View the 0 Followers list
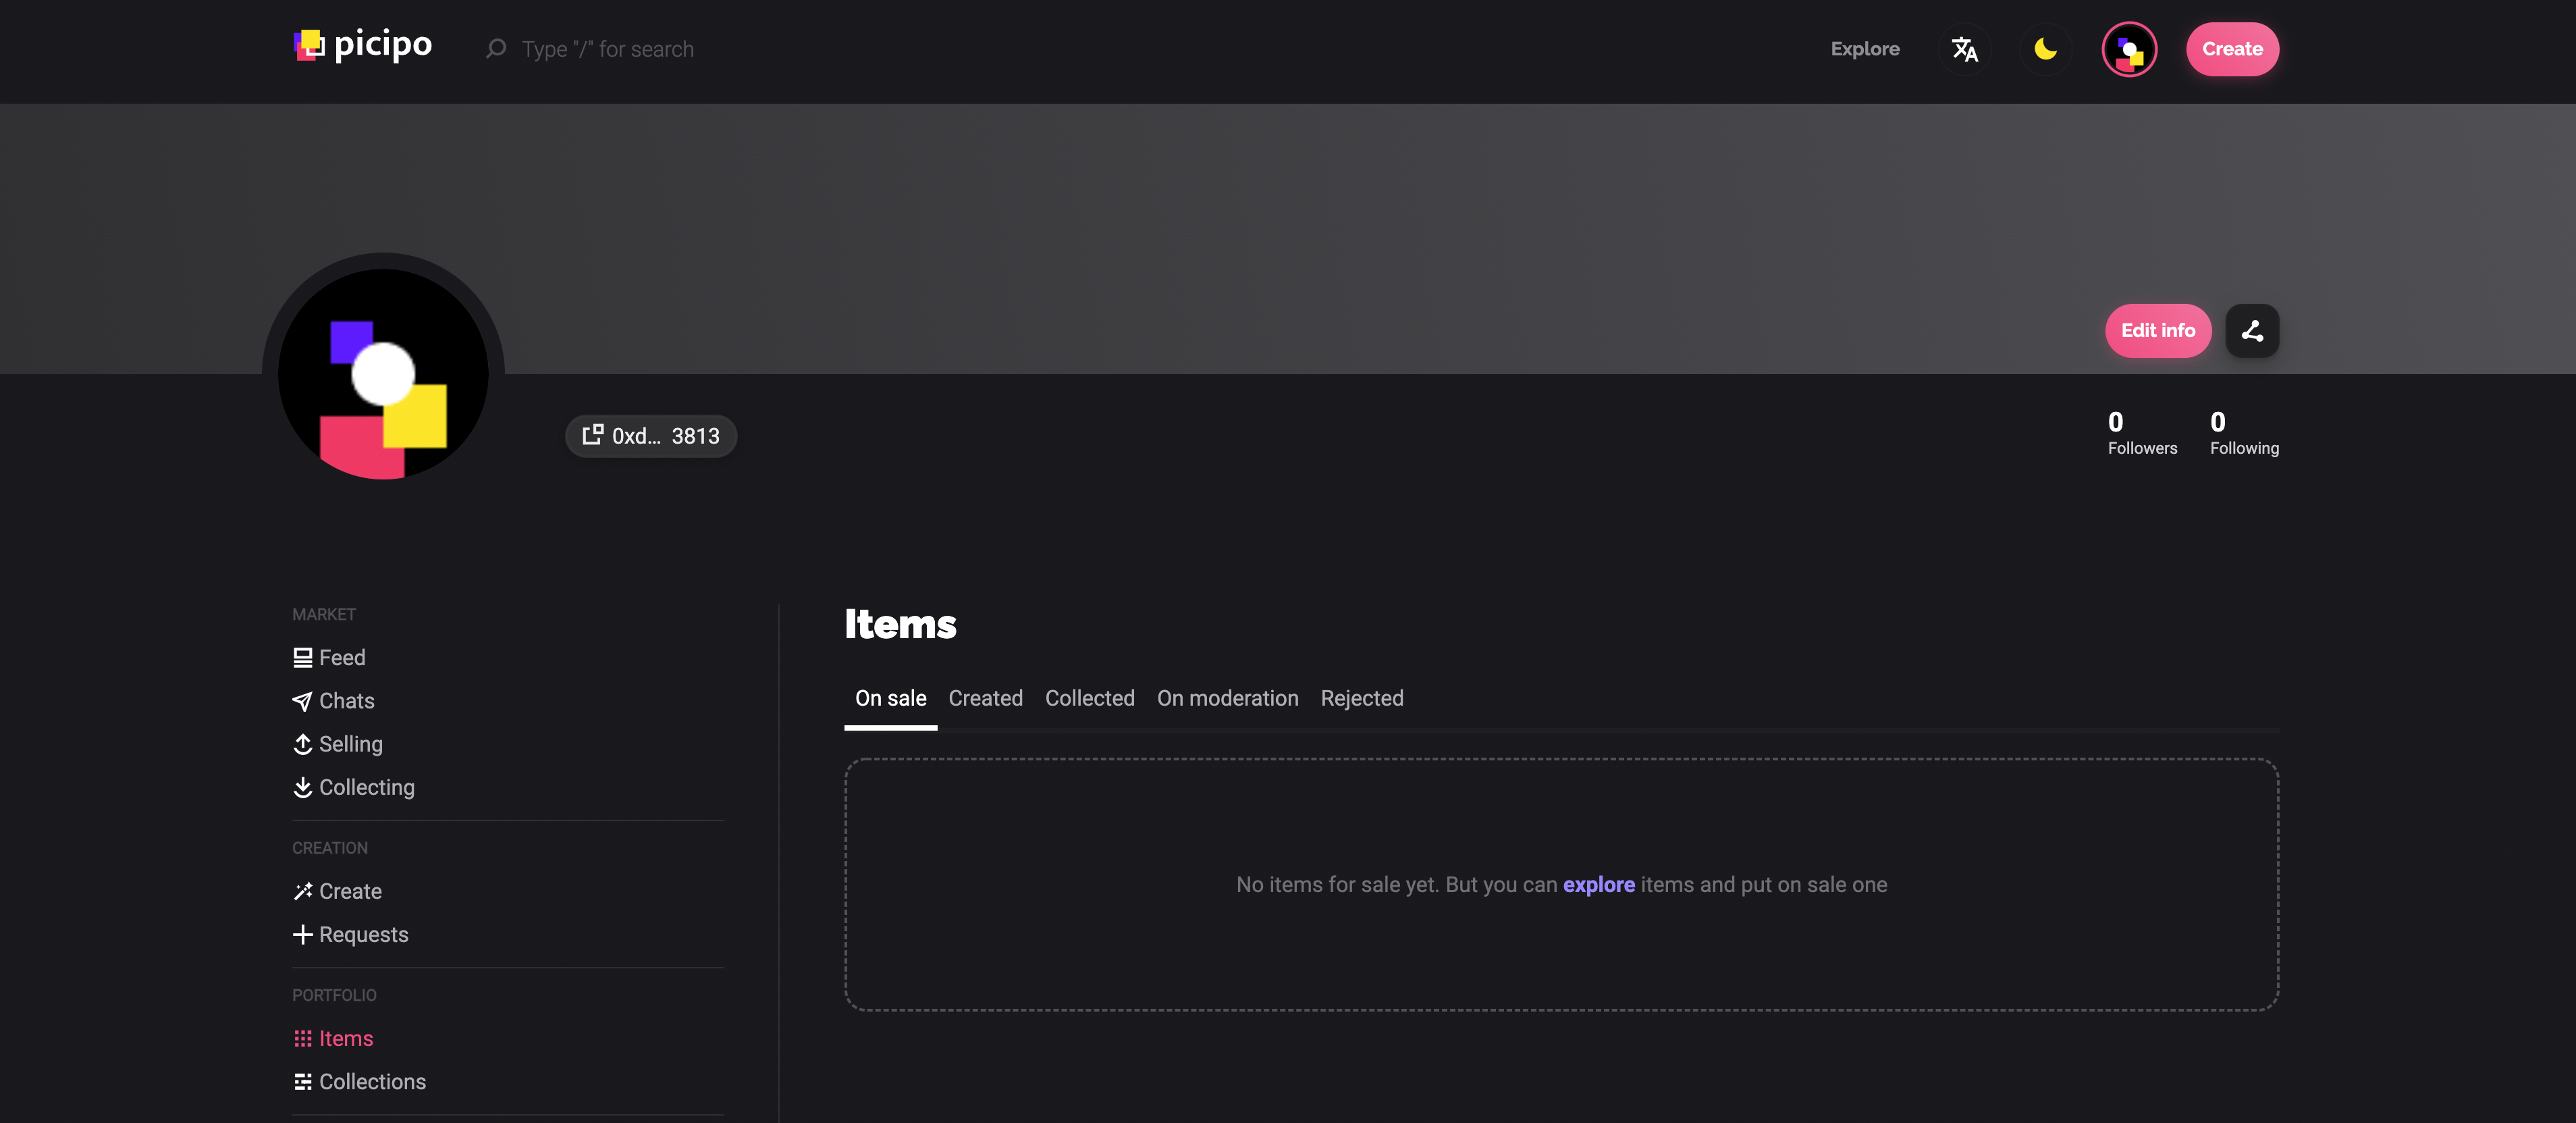This screenshot has width=2576, height=1123. click(x=2142, y=433)
